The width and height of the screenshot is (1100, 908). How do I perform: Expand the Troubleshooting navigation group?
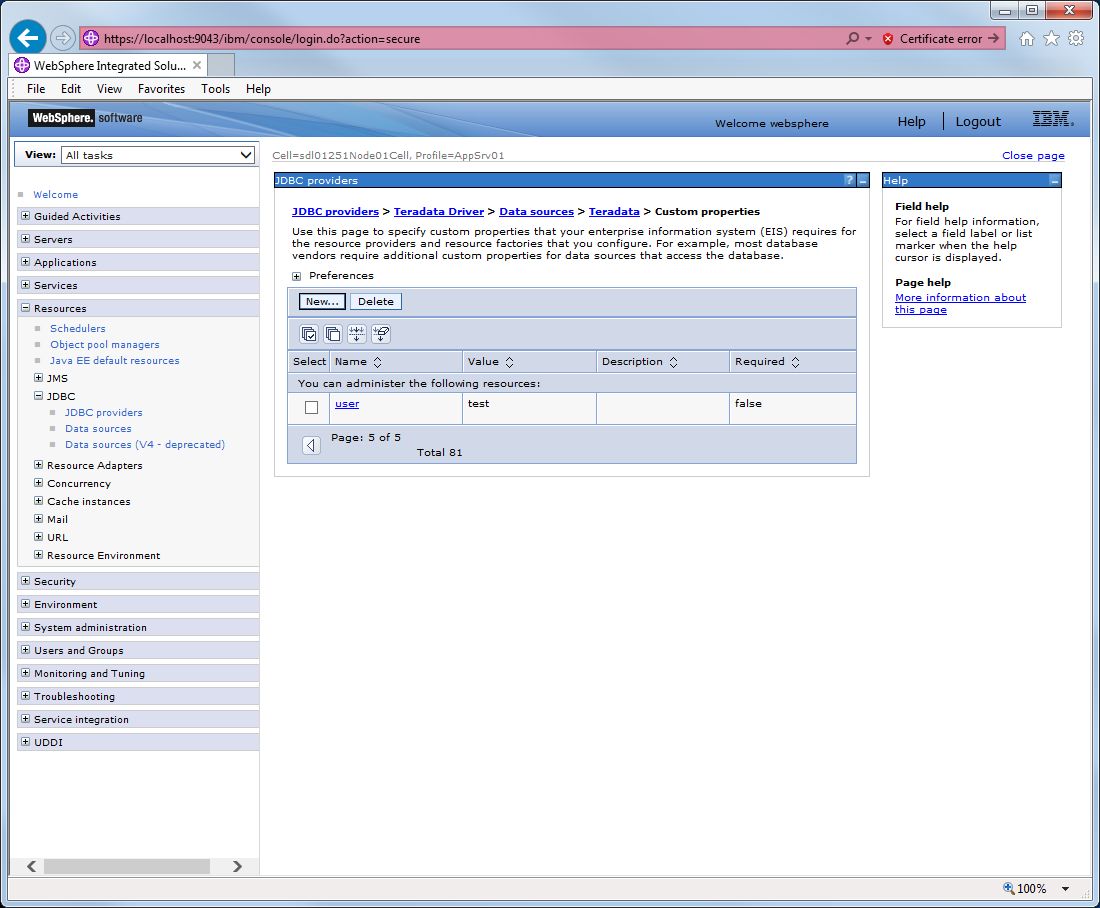[x=25, y=696]
